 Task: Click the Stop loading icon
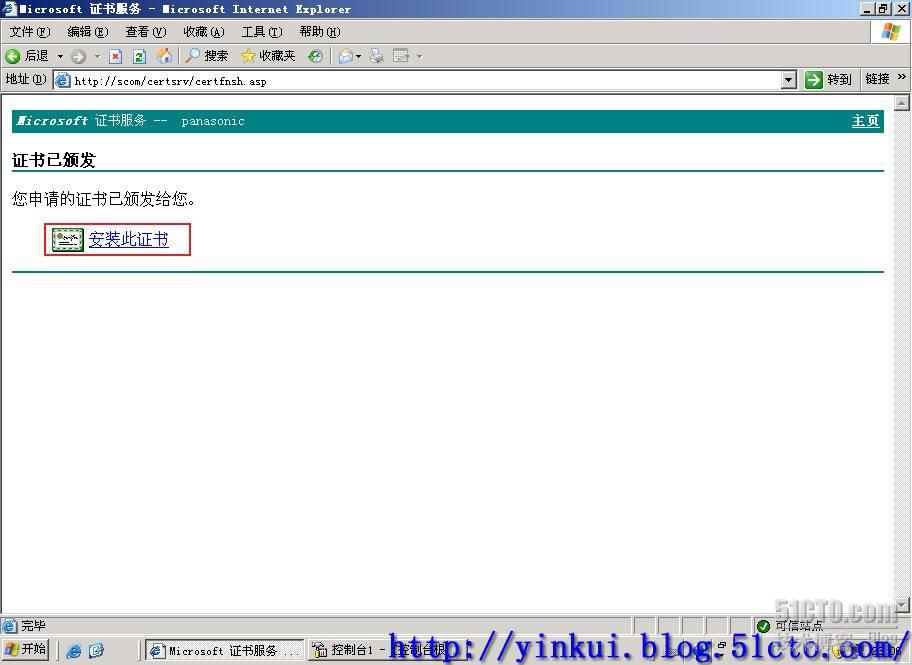tap(115, 56)
